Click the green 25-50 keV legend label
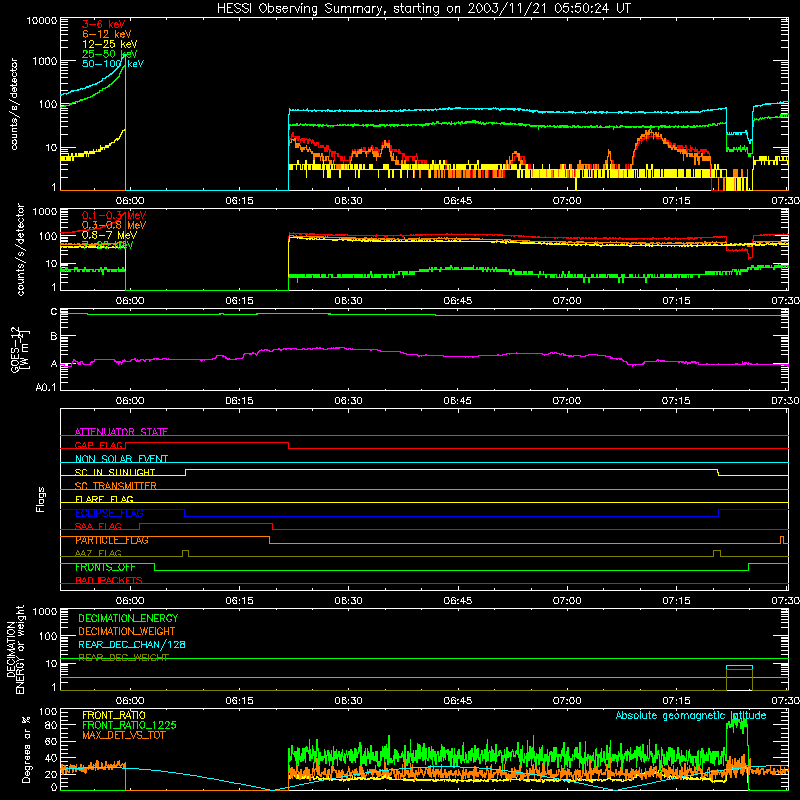Image resolution: width=800 pixels, height=800 pixels. tap(110, 54)
